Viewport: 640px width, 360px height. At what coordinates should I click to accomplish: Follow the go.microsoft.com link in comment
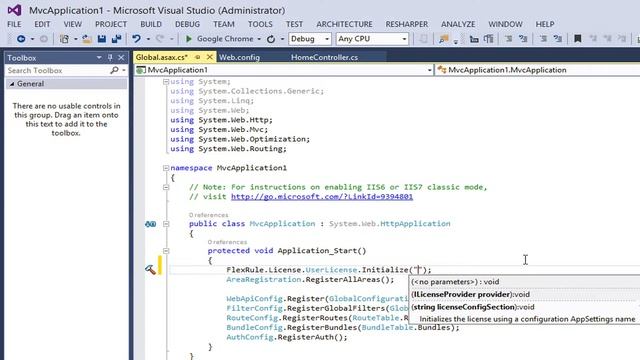tap(322, 197)
